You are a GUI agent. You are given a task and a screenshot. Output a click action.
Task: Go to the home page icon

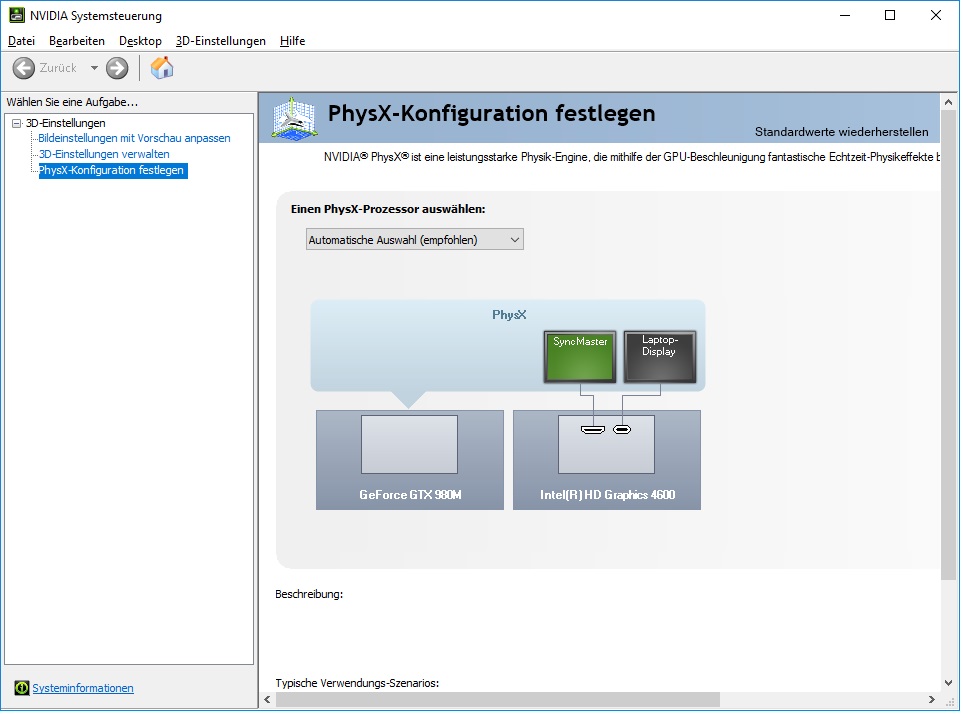[x=162, y=68]
